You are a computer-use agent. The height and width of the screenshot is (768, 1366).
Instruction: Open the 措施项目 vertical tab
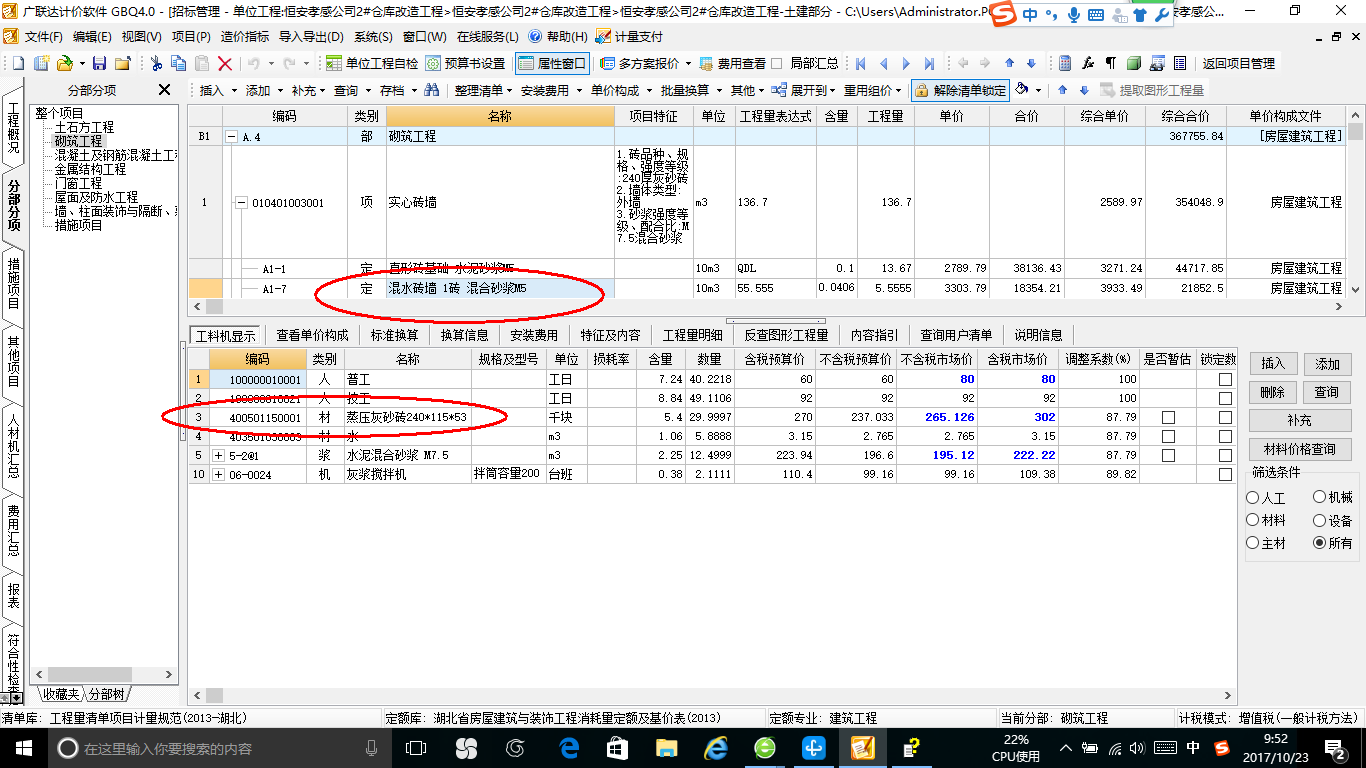[13, 285]
